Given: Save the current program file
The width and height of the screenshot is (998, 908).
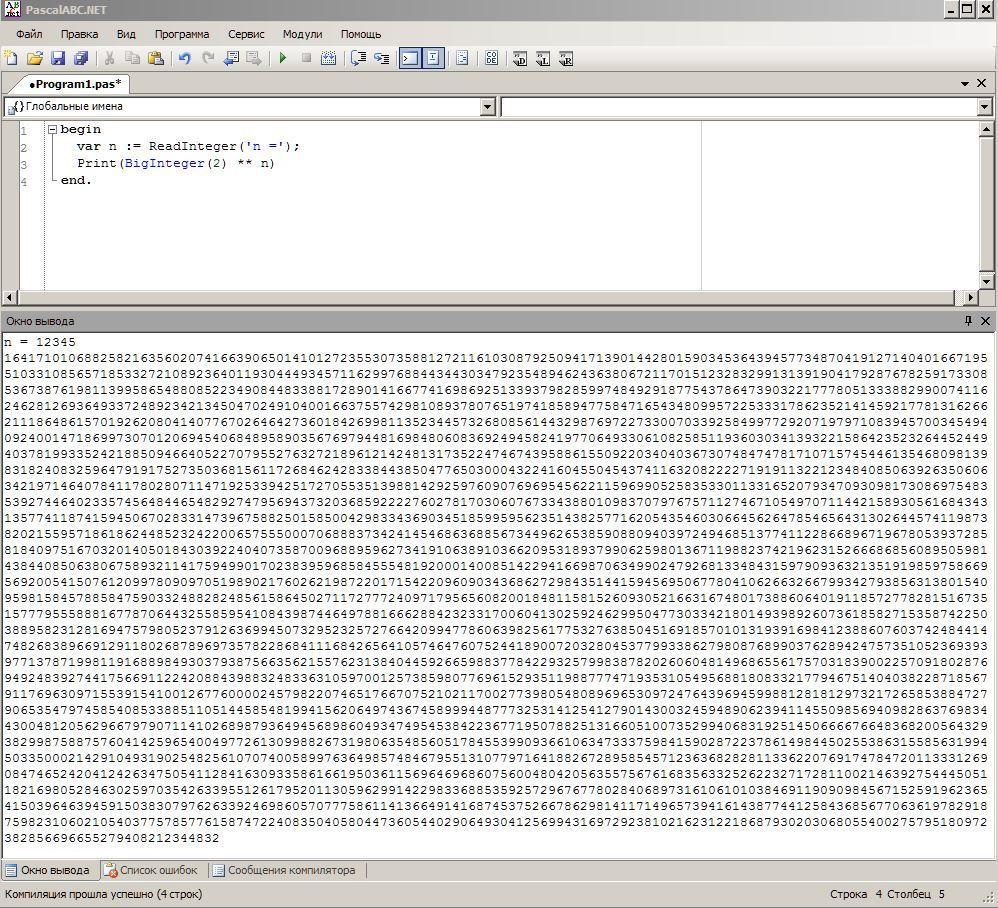Looking at the screenshot, I should pos(58,59).
